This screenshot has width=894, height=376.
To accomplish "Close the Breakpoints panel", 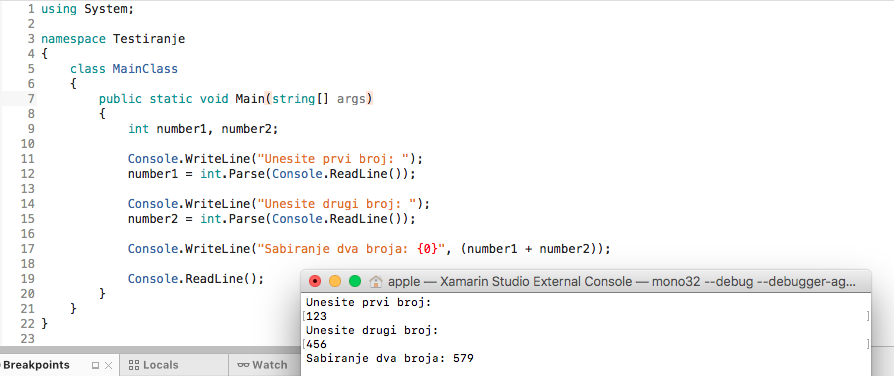I will click(108, 365).
